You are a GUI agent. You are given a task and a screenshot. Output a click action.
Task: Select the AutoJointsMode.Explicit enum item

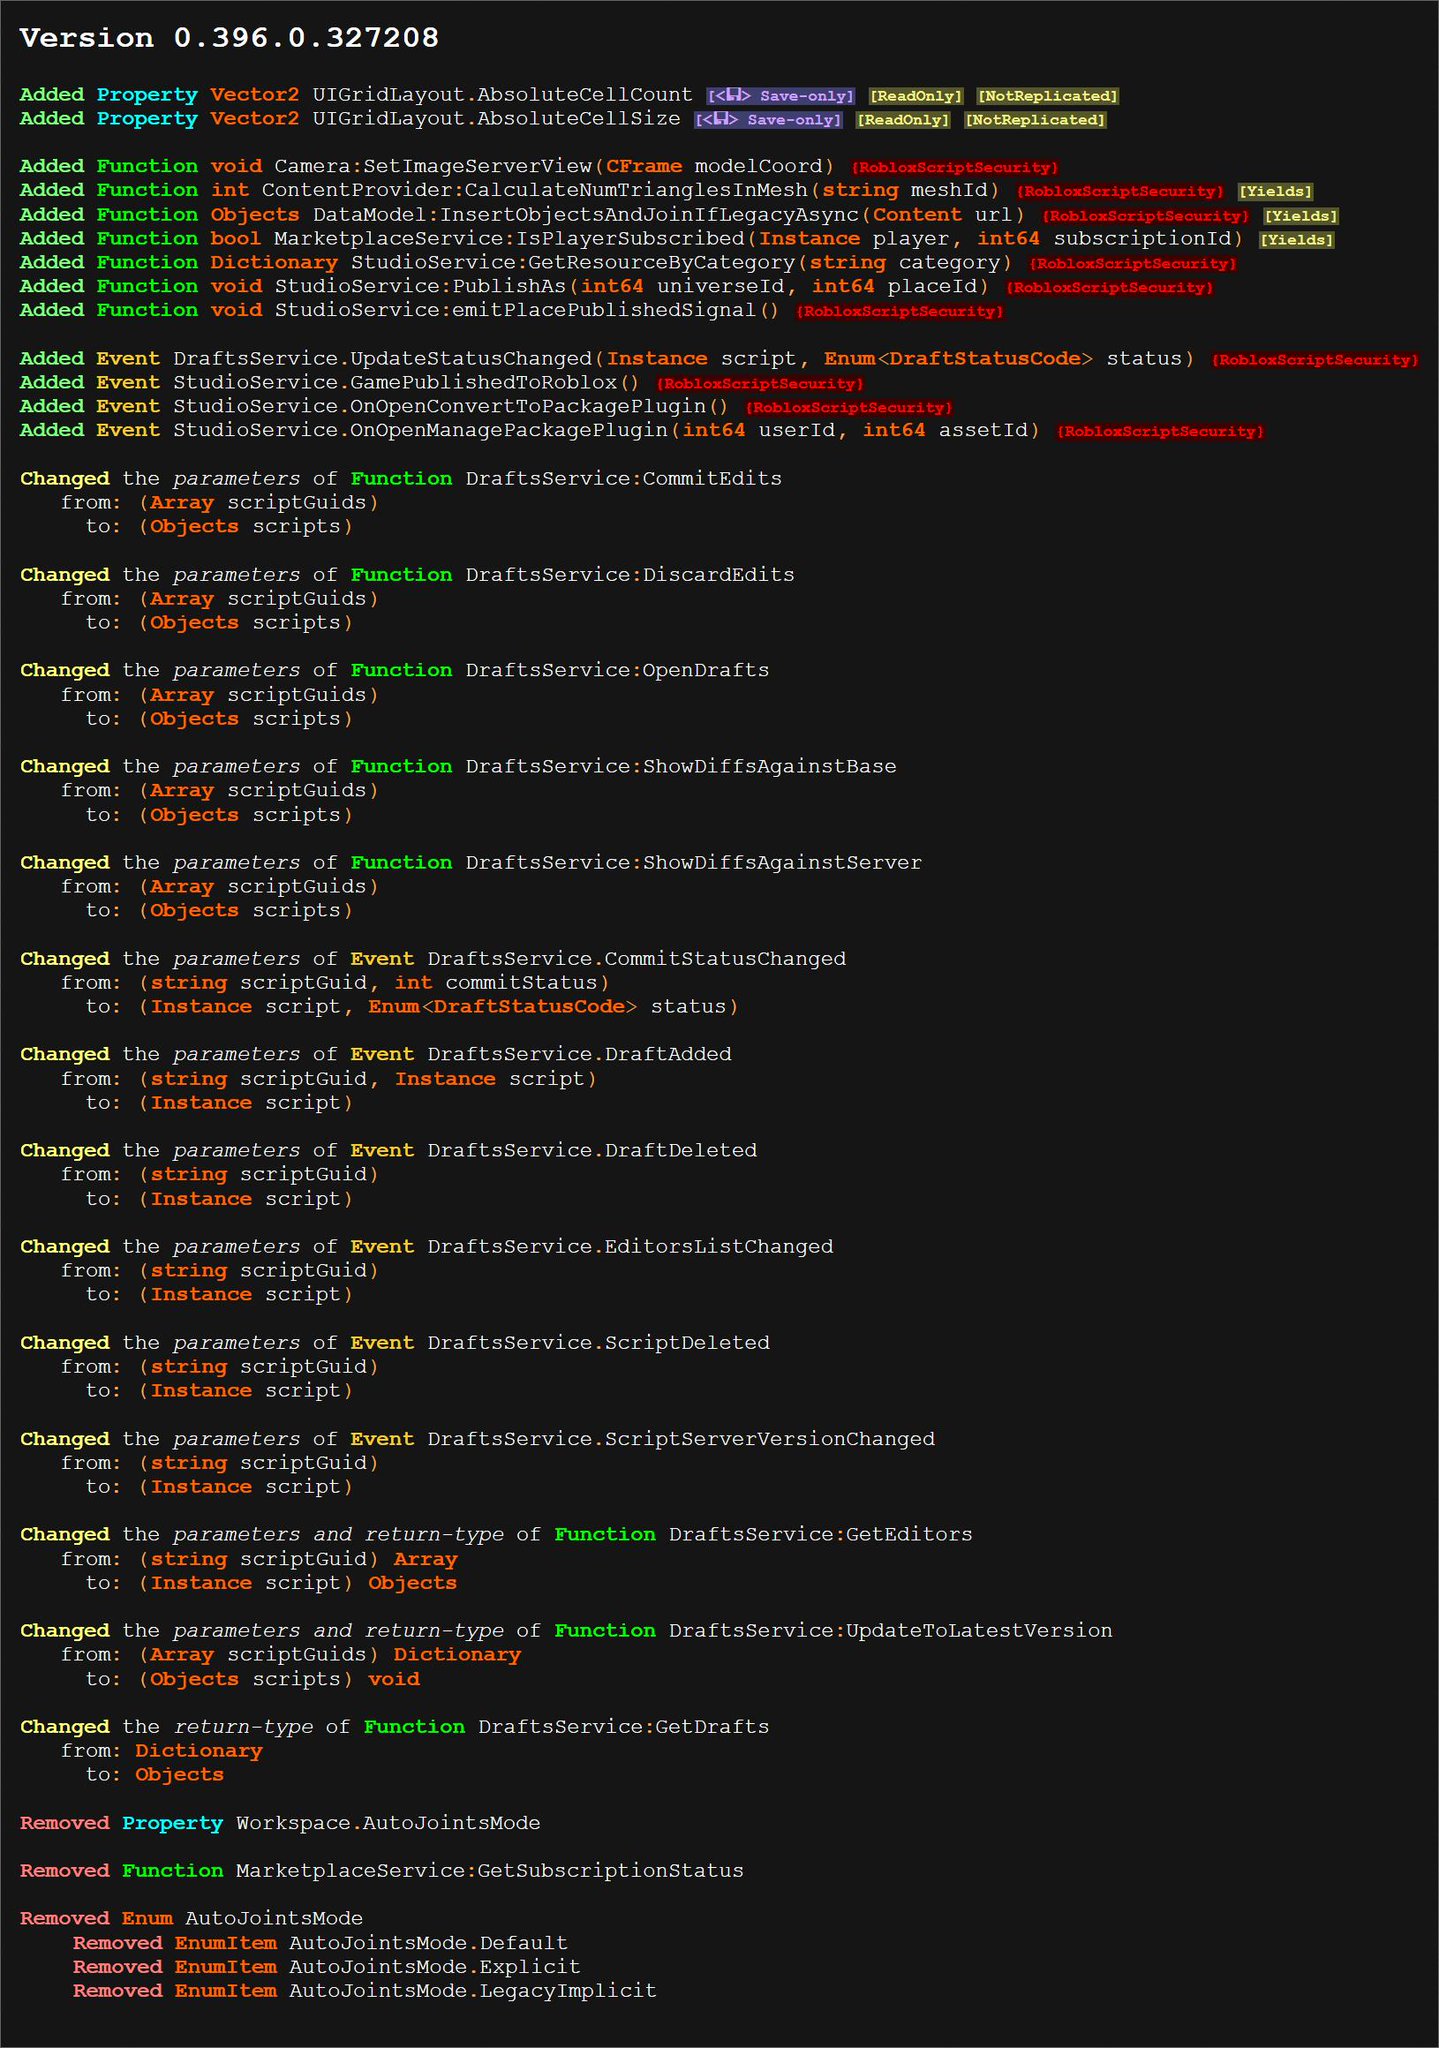[x=434, y=1967]
